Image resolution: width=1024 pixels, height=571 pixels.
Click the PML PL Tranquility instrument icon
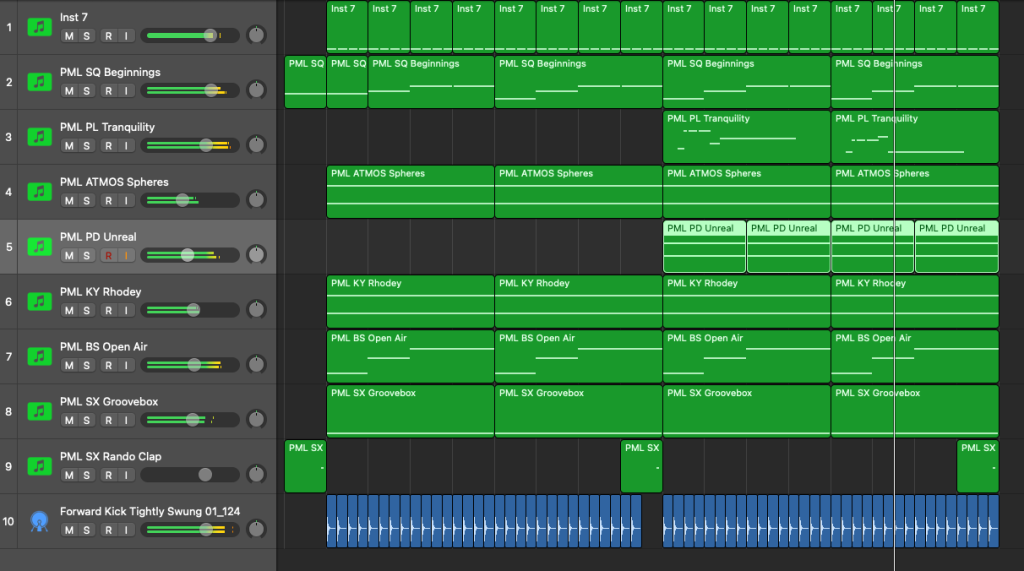tap(40, 136)
